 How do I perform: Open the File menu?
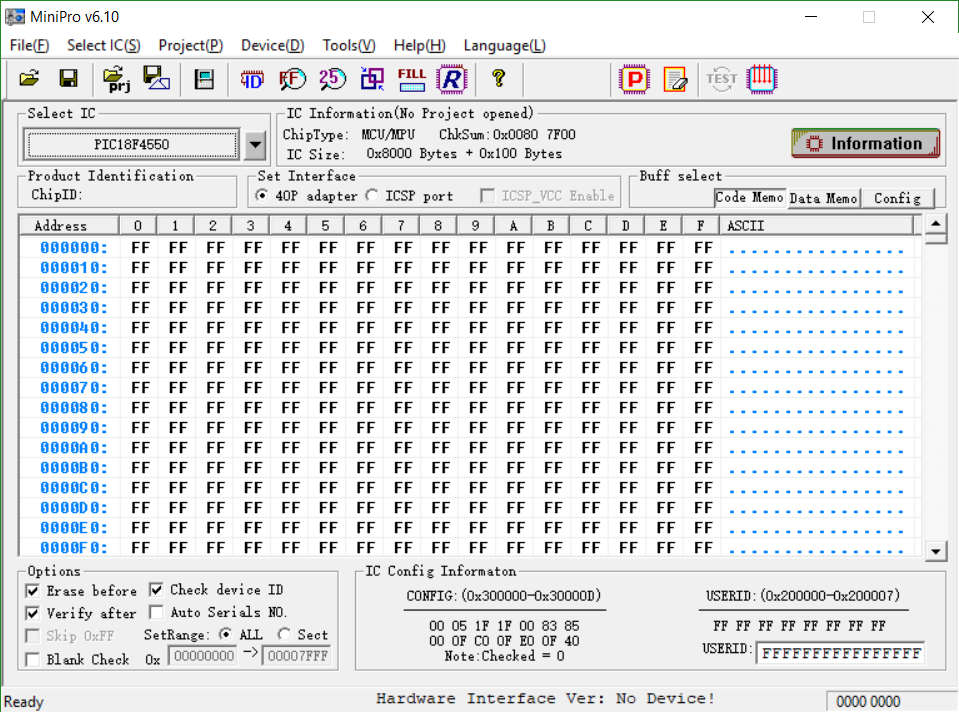click(29, 46)
